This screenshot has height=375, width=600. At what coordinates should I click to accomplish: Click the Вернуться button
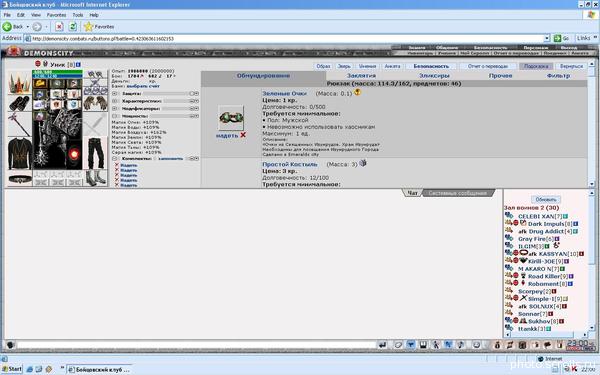(571, 66)
